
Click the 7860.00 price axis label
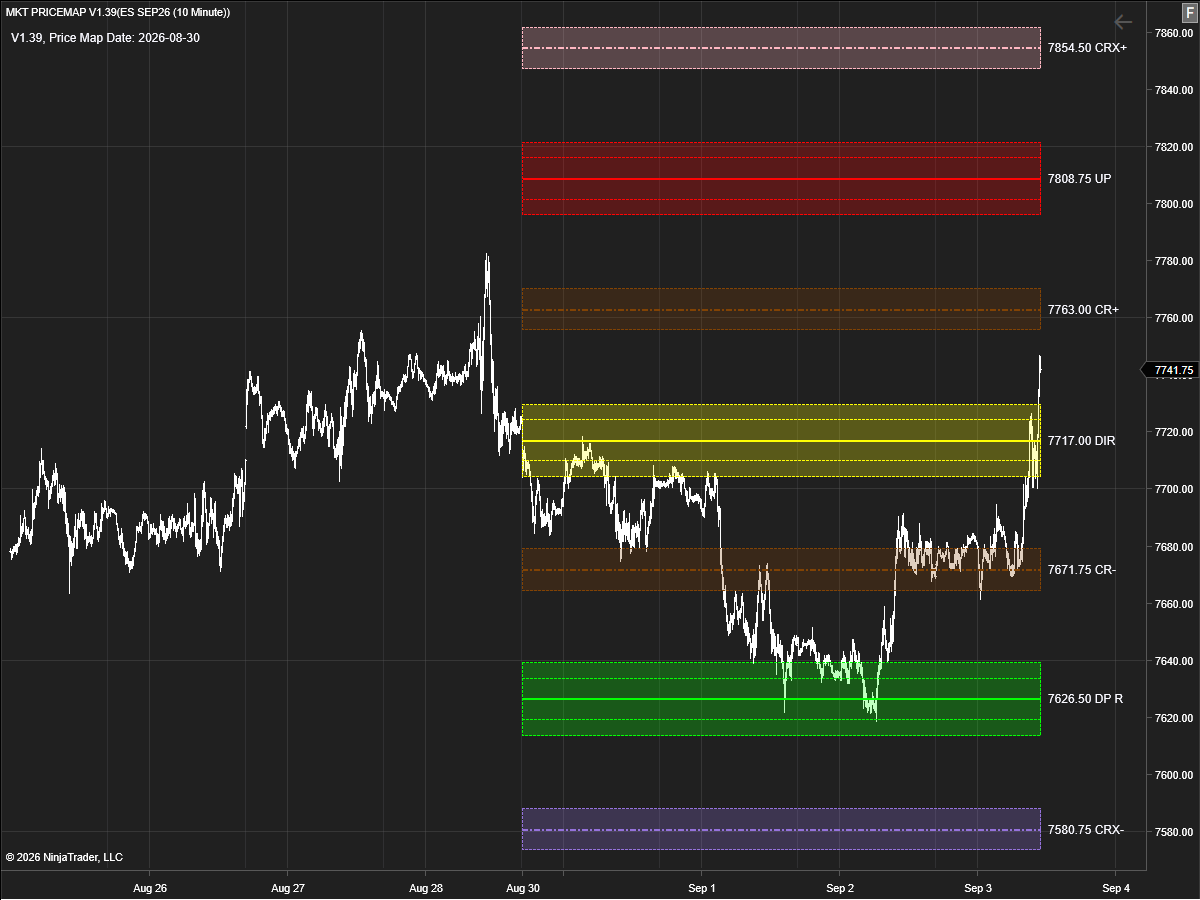tap(1174, 33)
